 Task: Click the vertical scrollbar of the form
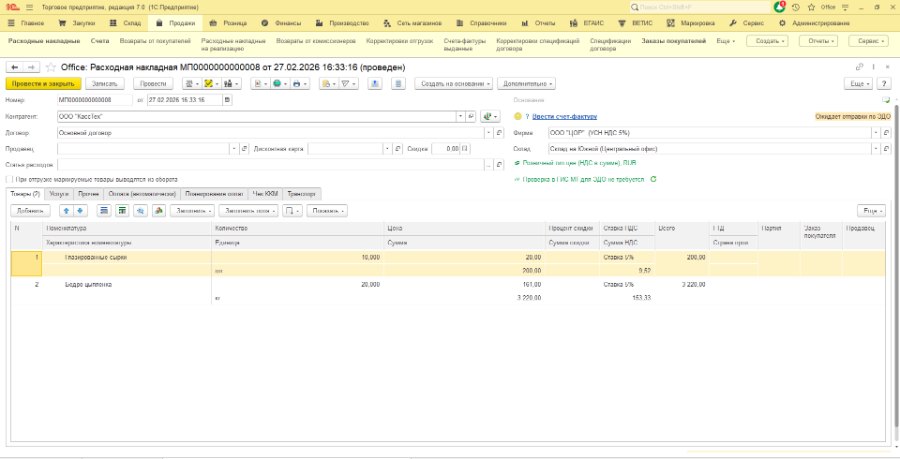click(896, 264)
